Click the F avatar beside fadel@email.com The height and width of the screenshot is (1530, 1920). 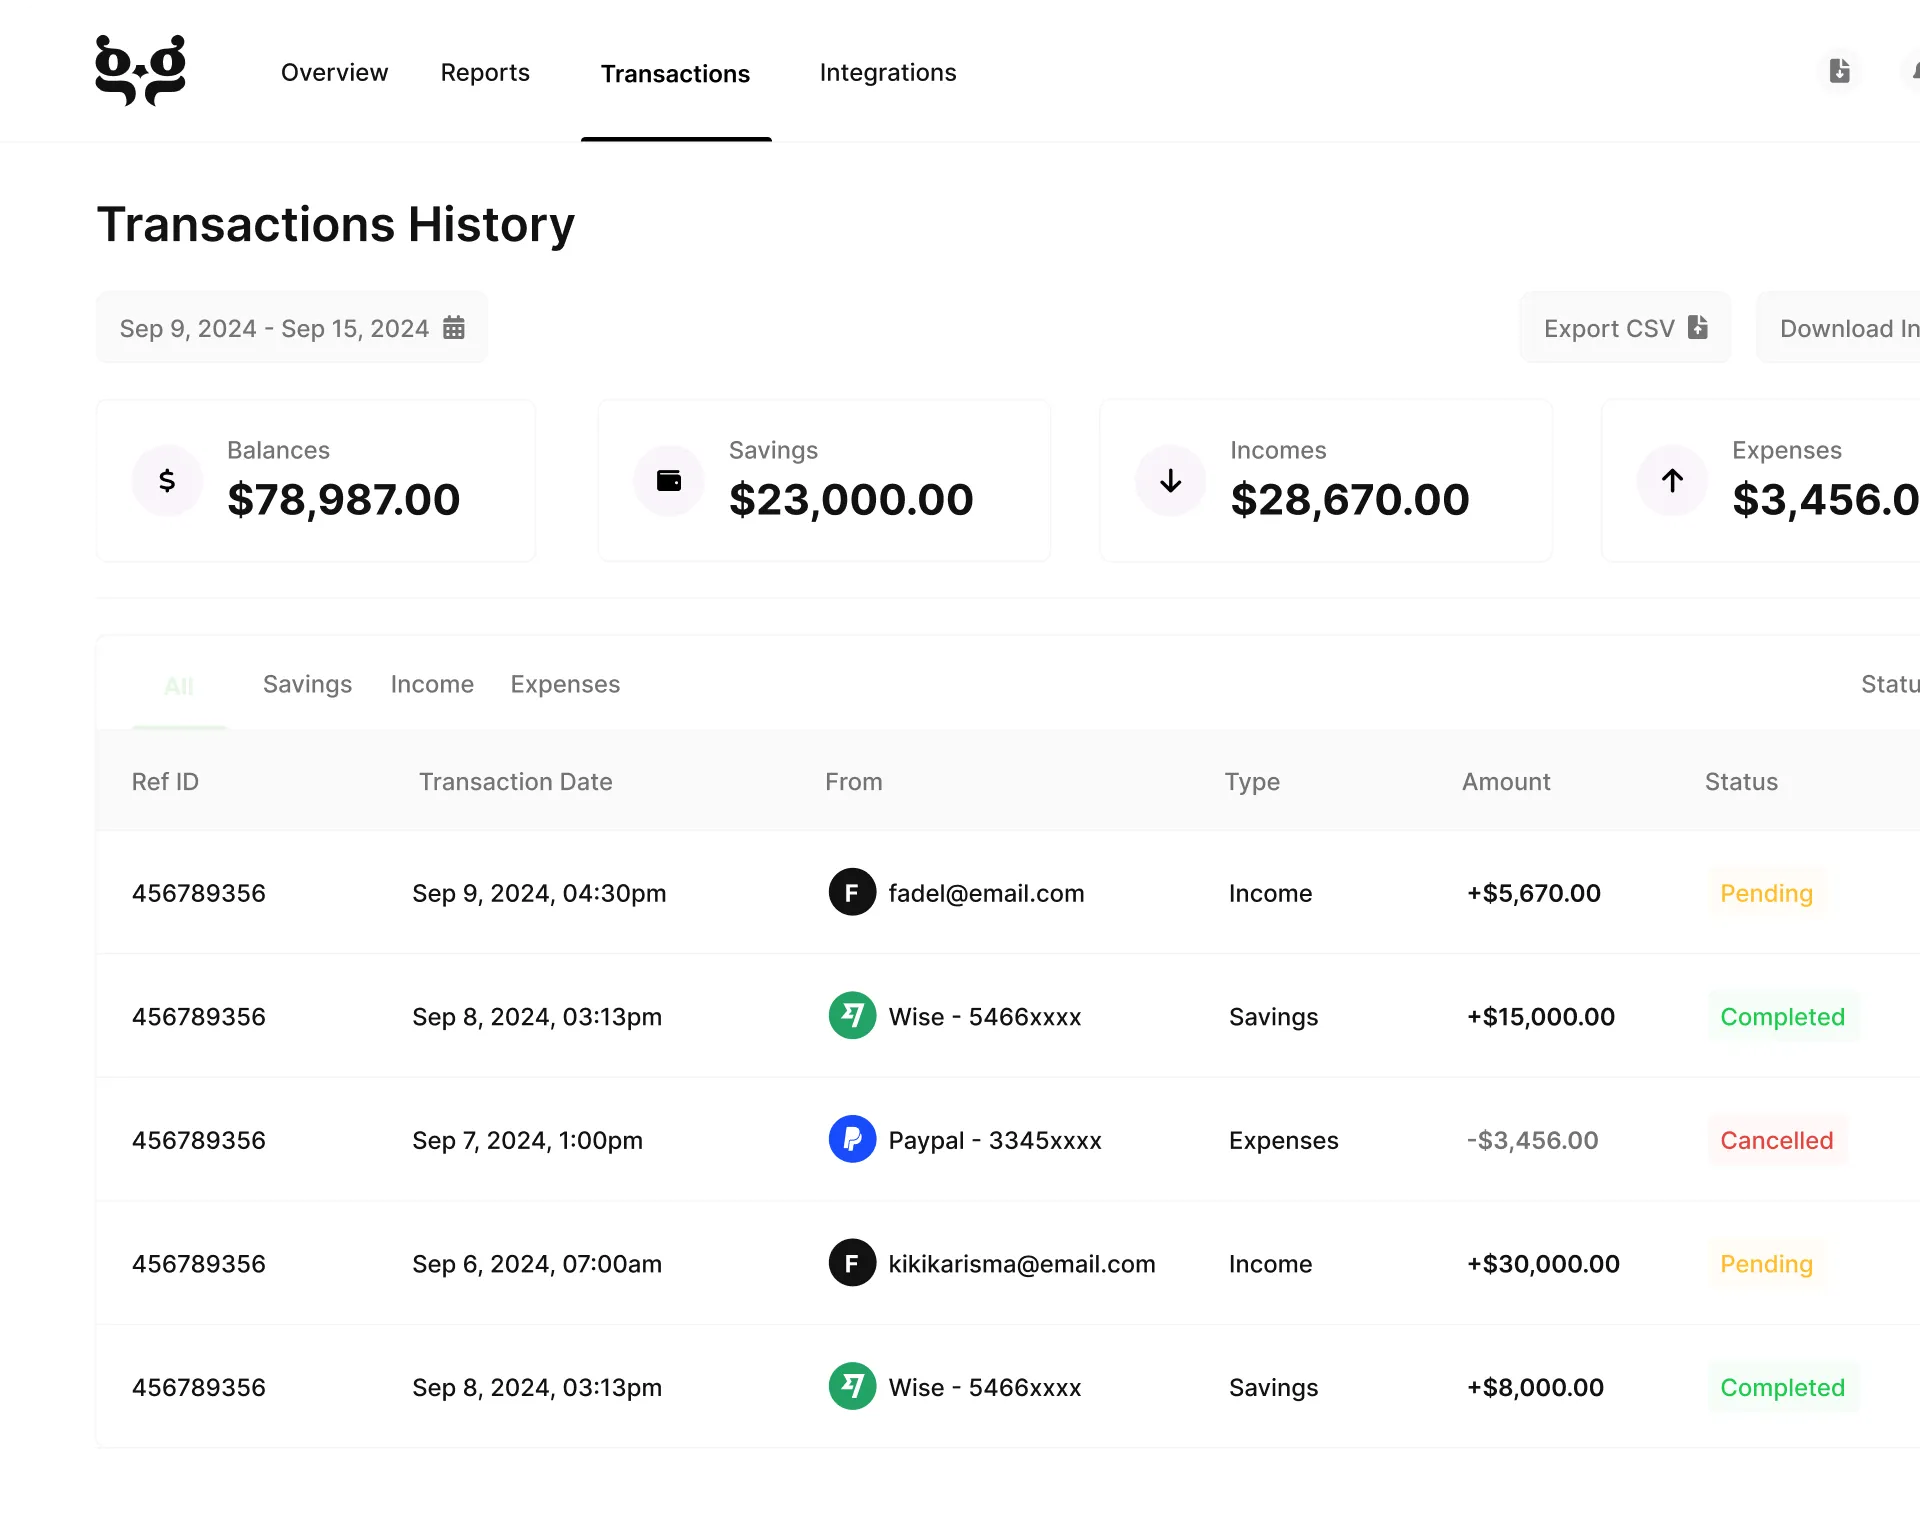coord(852,892)
